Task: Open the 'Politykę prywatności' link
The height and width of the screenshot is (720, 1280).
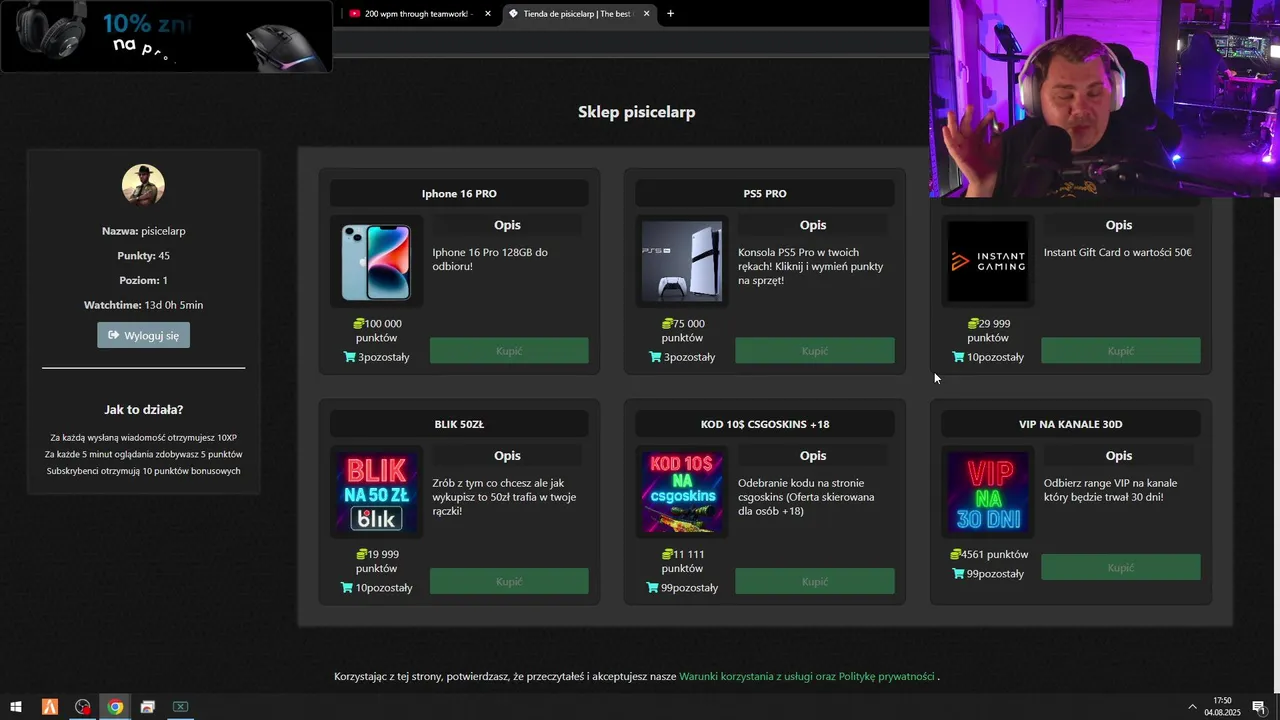Action: click(x=886, y=676)
